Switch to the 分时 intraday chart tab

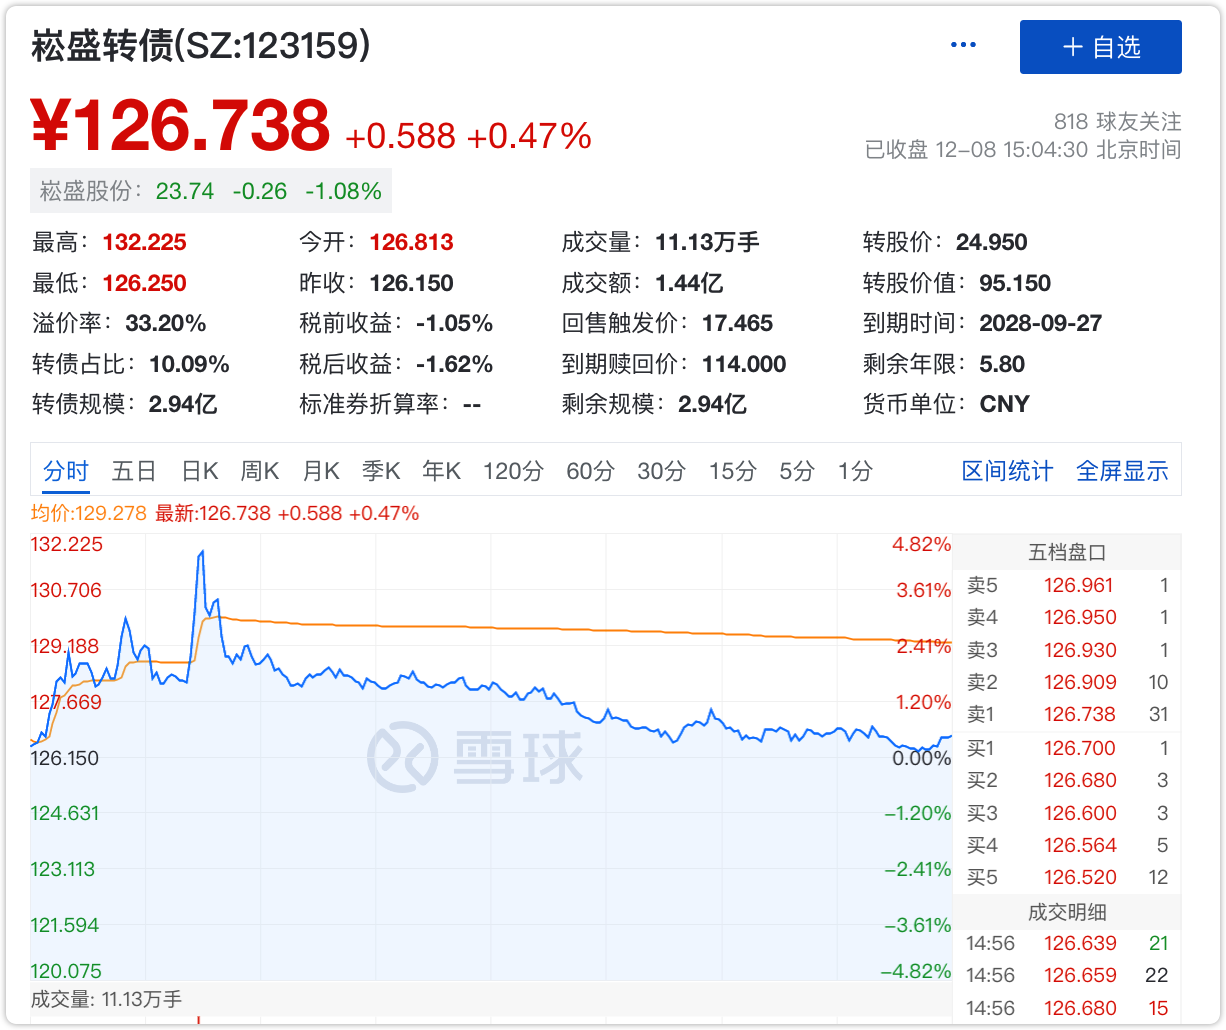pos(66,471)
